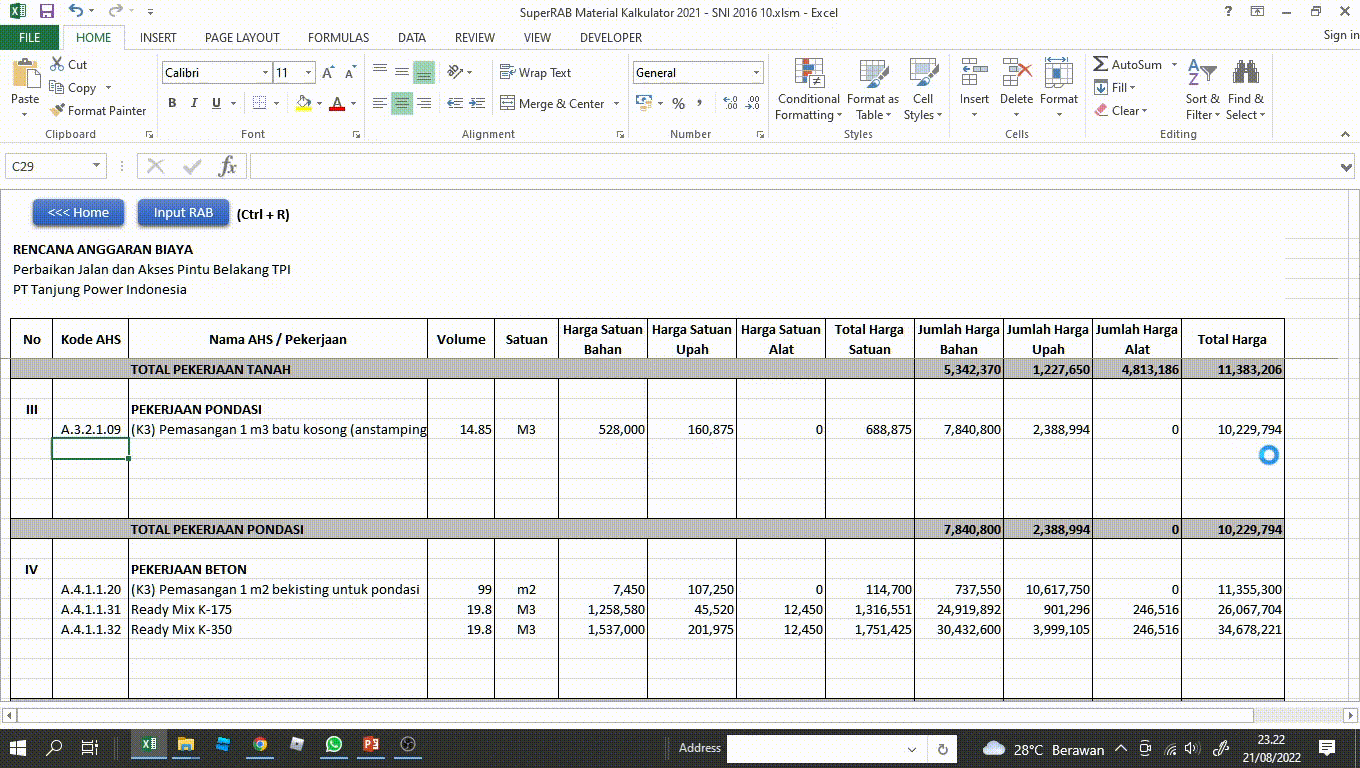Open Conditional Formatting icon menu

(808, 75)
